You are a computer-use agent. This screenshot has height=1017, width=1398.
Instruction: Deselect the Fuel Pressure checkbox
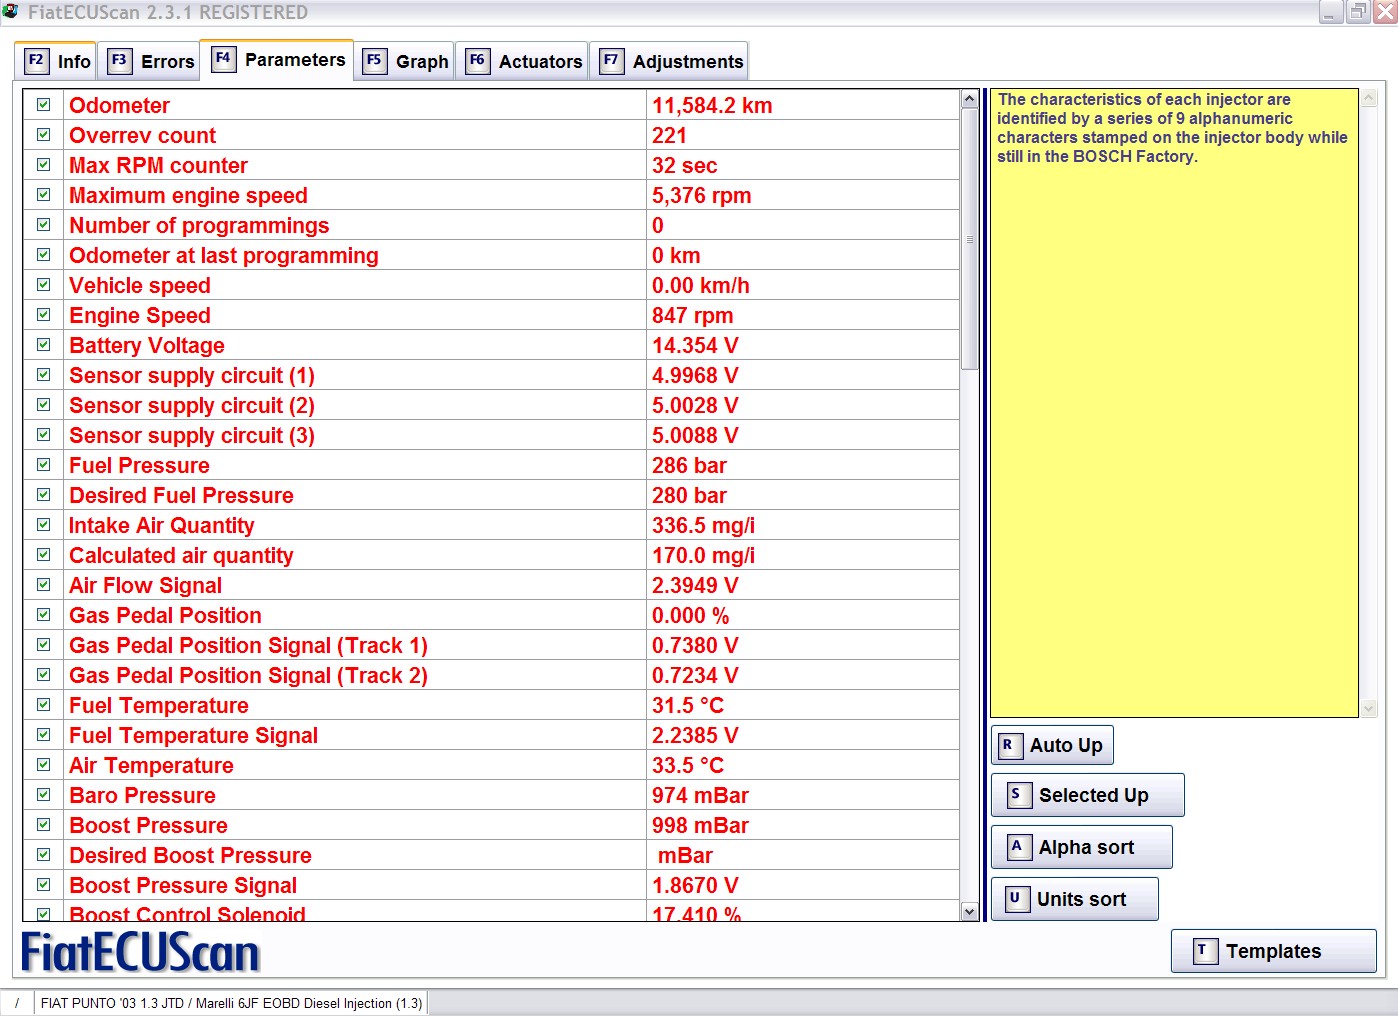tap(44, 465)
